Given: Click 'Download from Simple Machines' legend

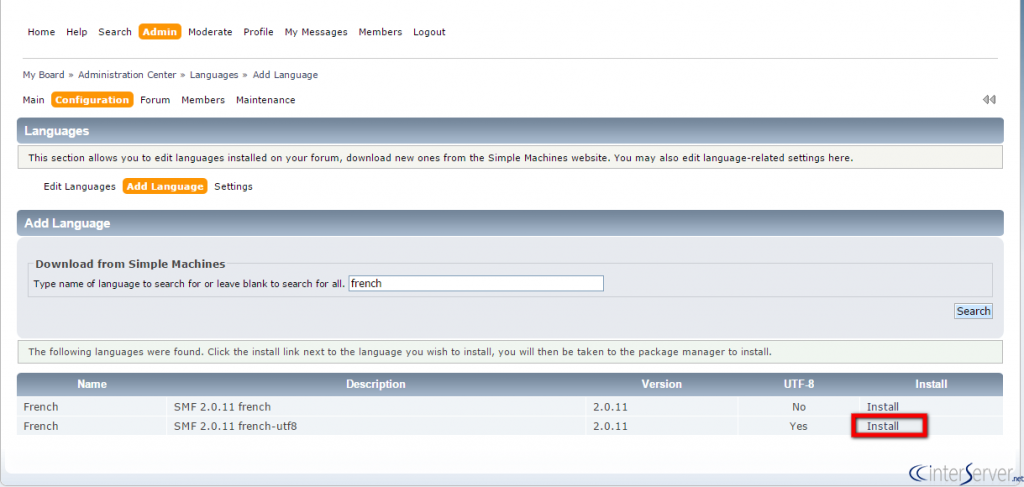Looking at the screenshot, I should tap(130, 264).
